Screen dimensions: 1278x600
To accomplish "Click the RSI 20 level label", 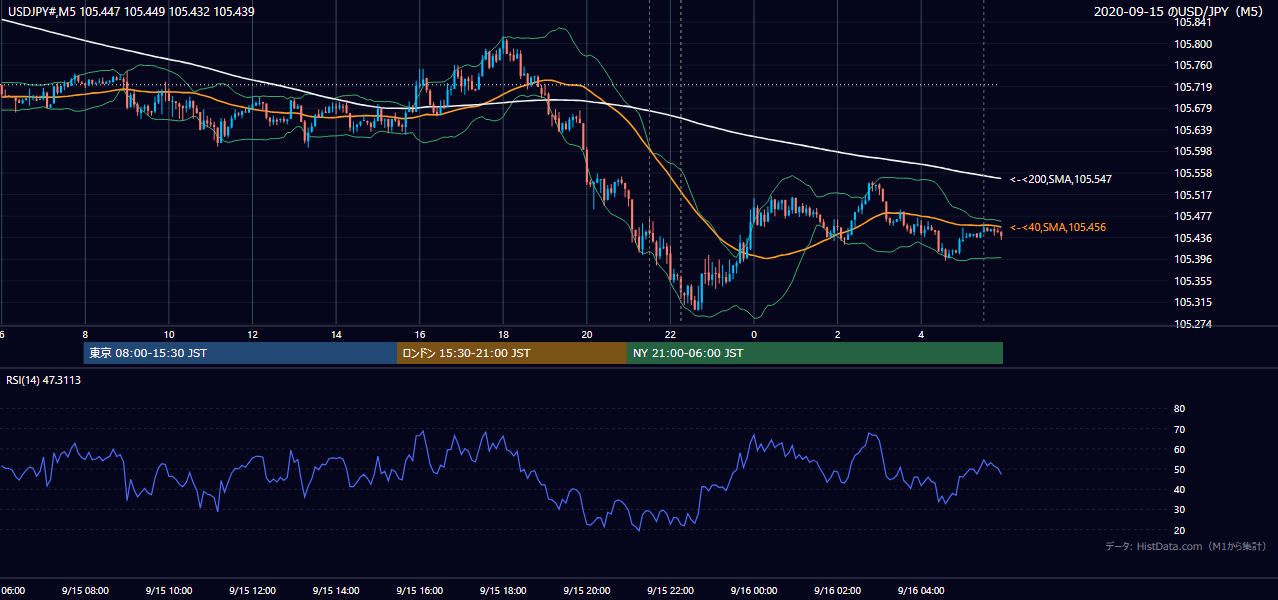I will coord(1179,530).
